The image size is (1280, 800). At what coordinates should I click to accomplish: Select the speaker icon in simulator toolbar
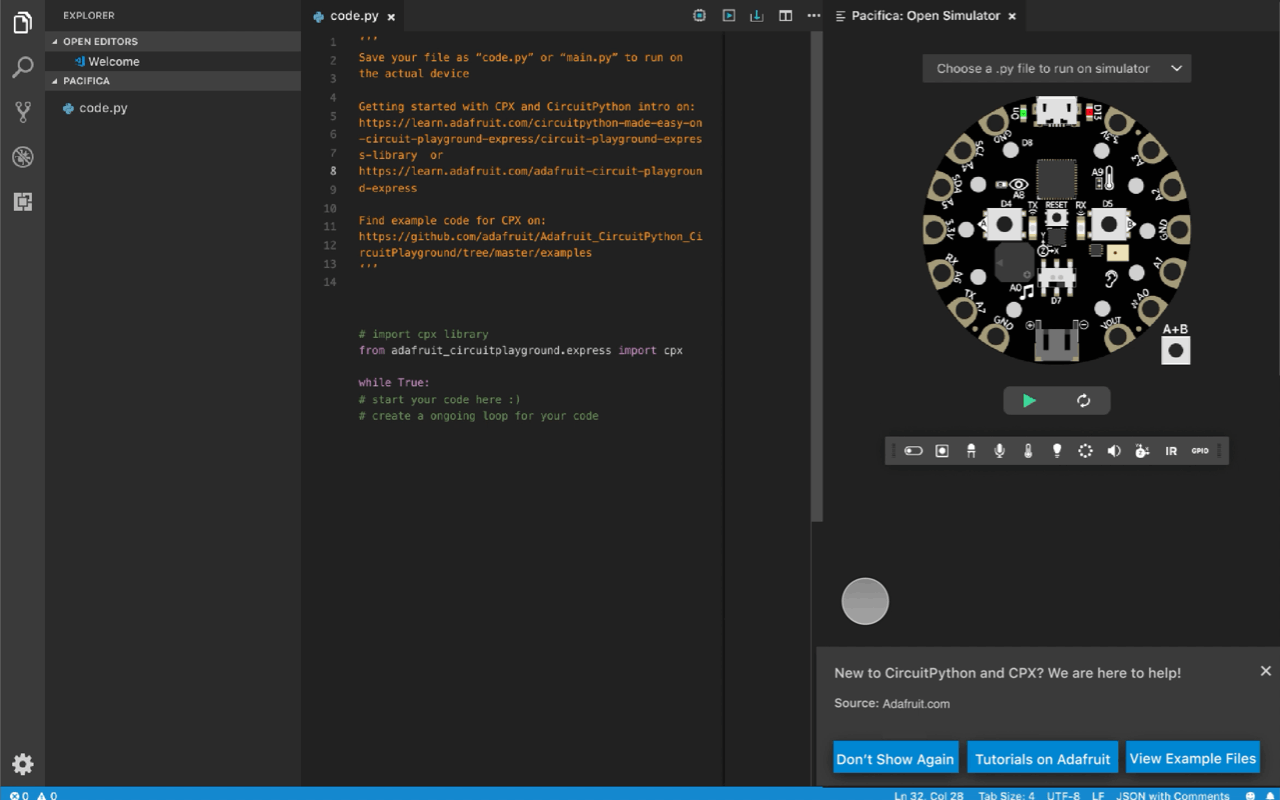coord(1114,451)
